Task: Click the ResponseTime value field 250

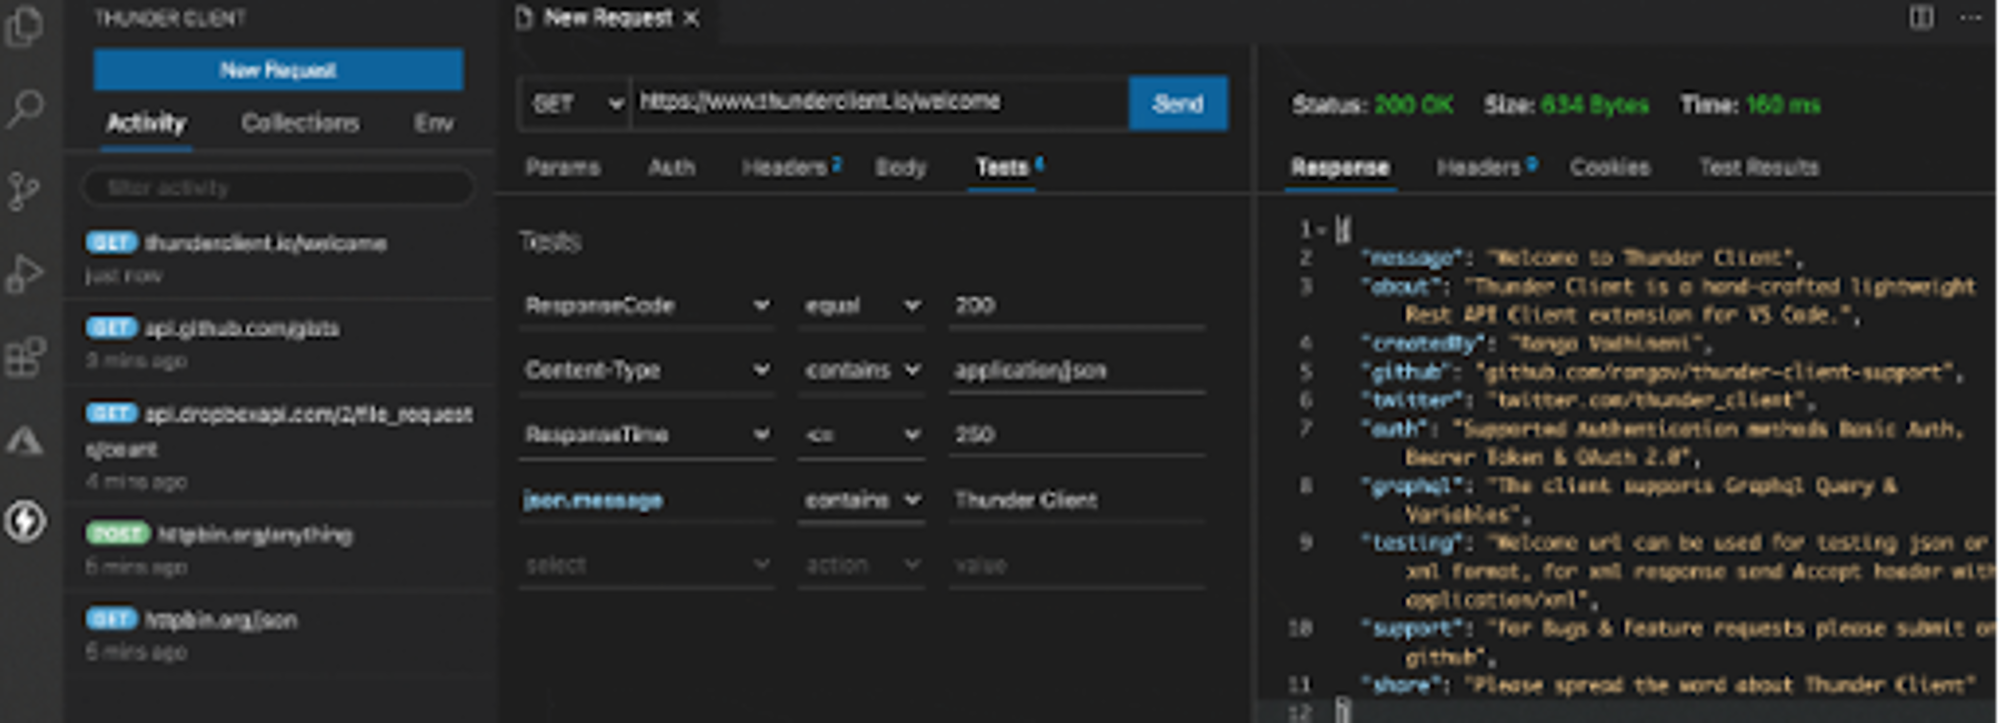Action: [x=1077, y=435]
